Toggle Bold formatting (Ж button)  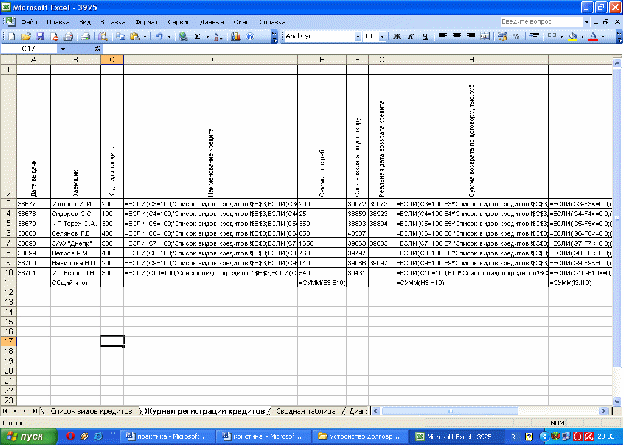point(397,36)
